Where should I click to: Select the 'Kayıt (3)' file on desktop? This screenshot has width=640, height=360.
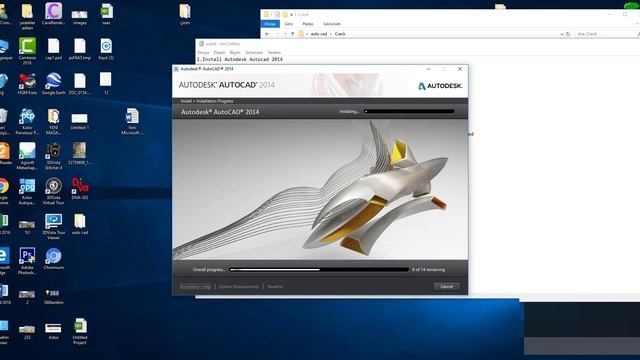point(106,49)
